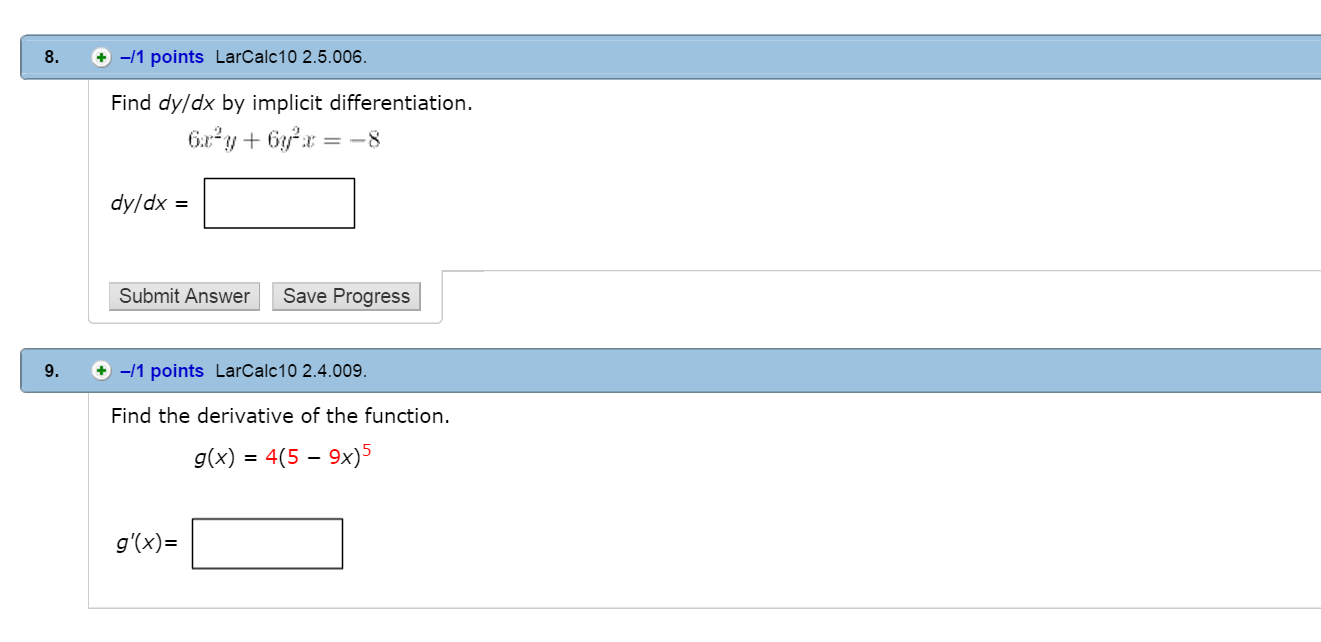Viewport: 1321px width, 642px height.
Task: Click the number 8 question label
Action: point(46,57)
